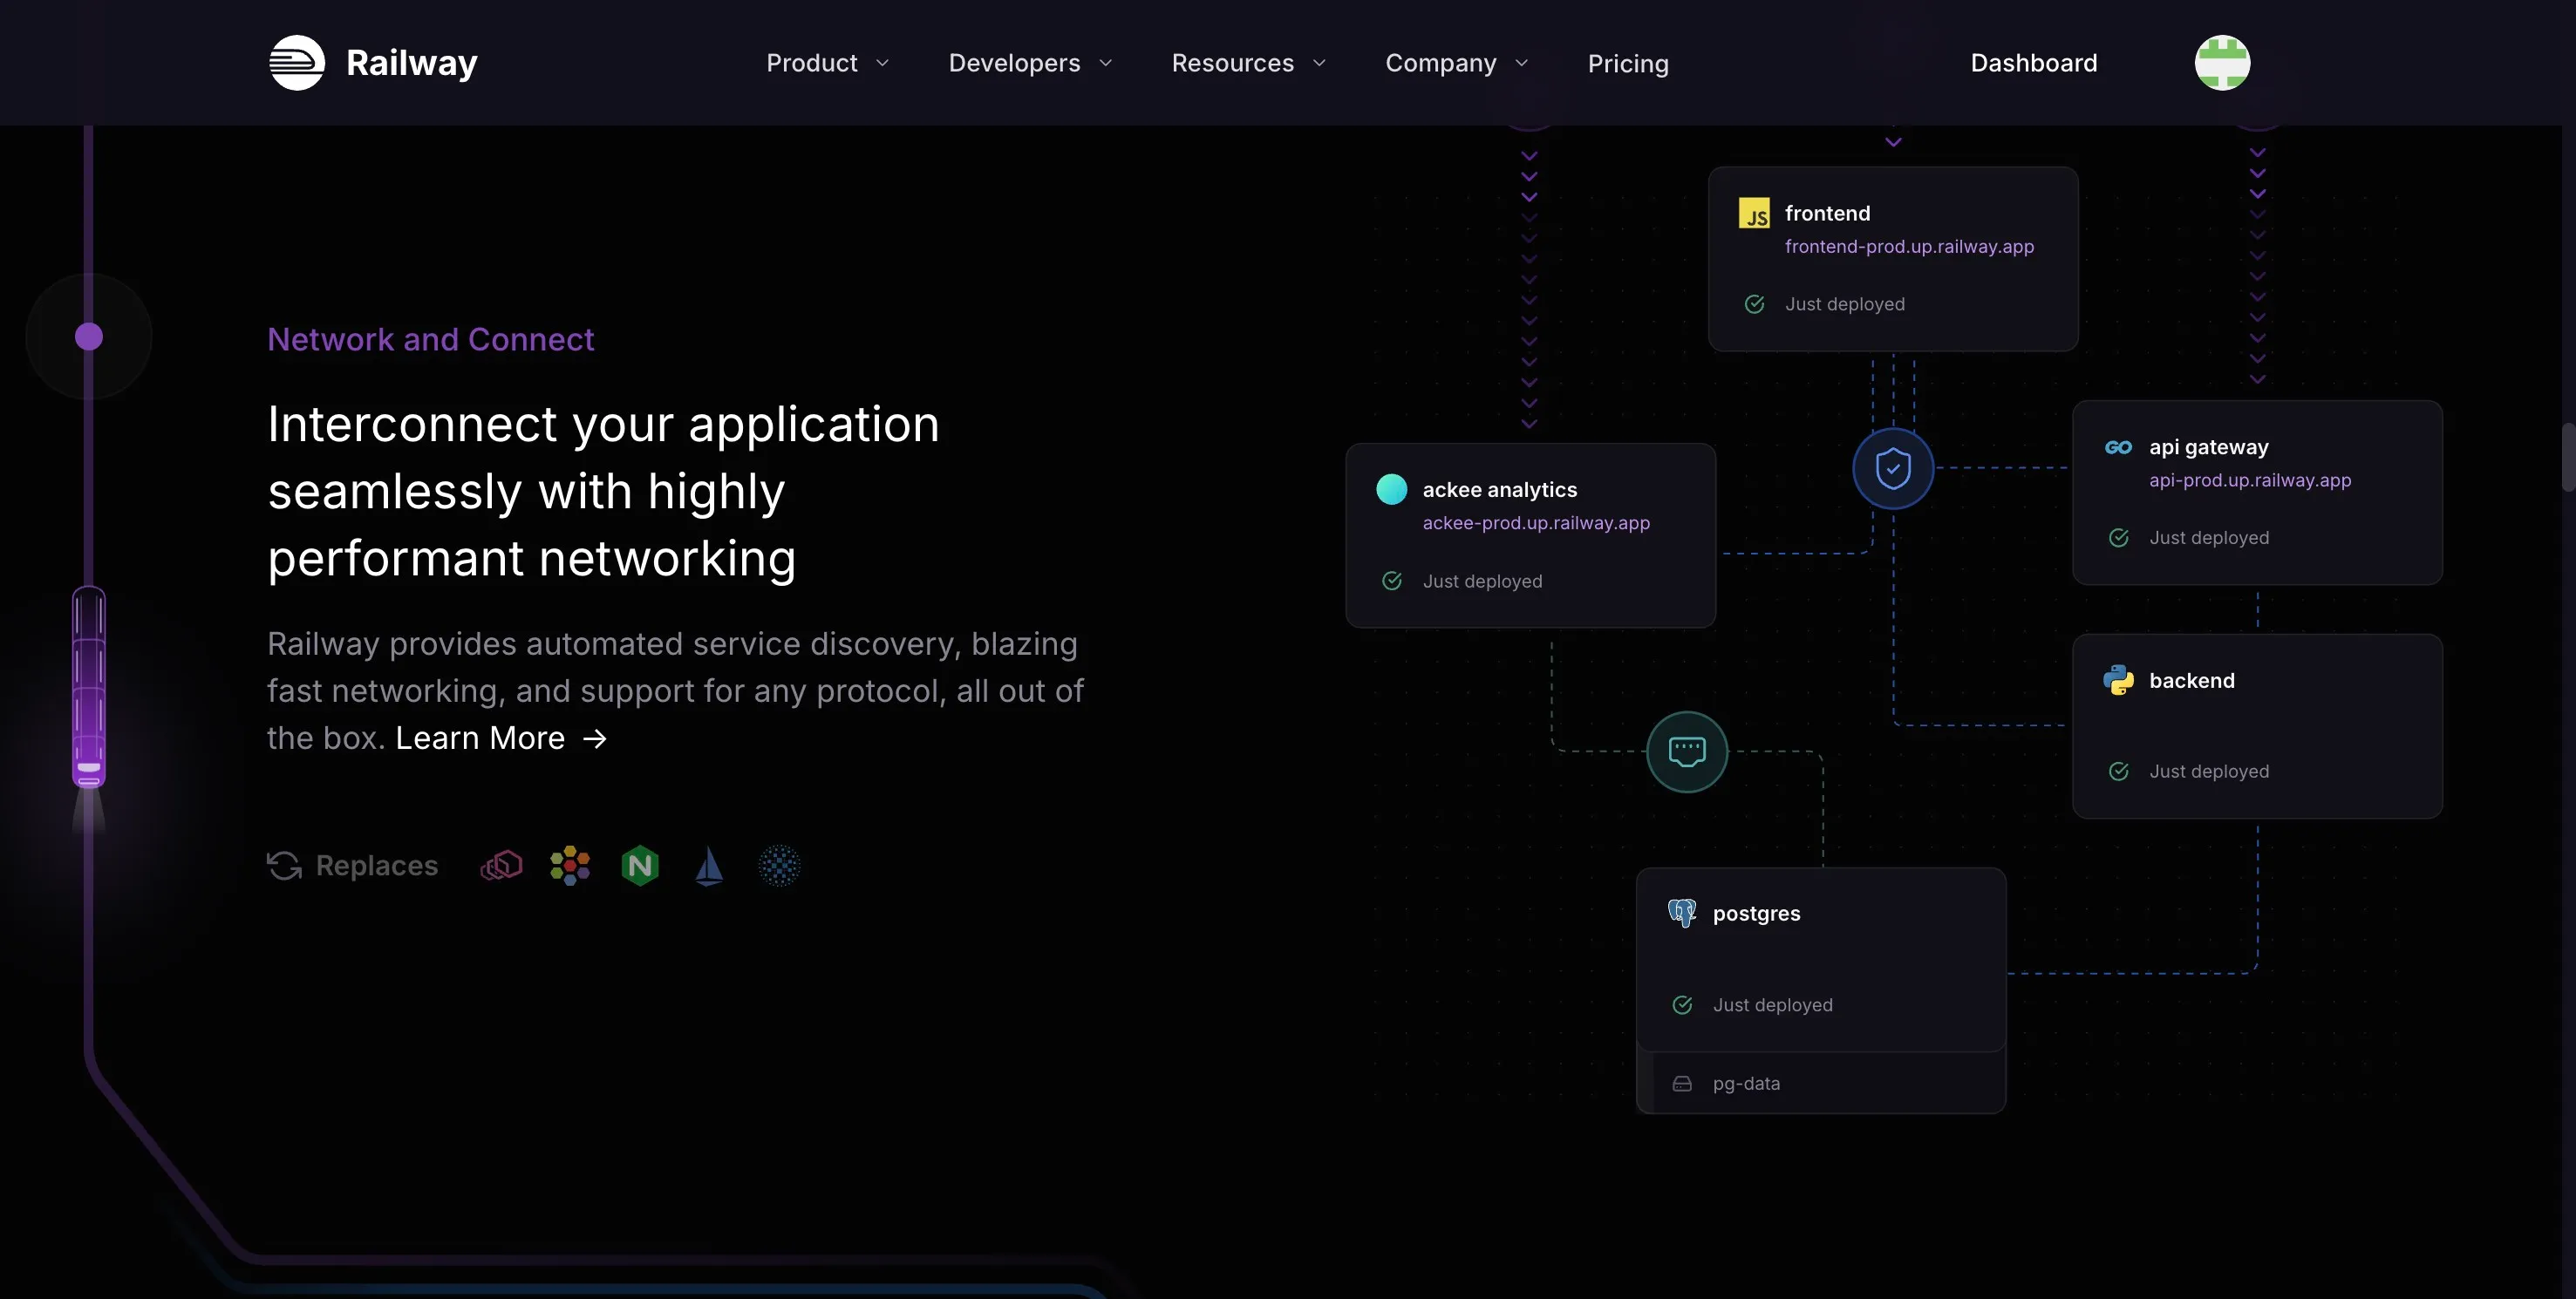Screen dimensions: 2576x1299
Task: Click the pg-data volume disk icon
Action: point(1682,1084)
